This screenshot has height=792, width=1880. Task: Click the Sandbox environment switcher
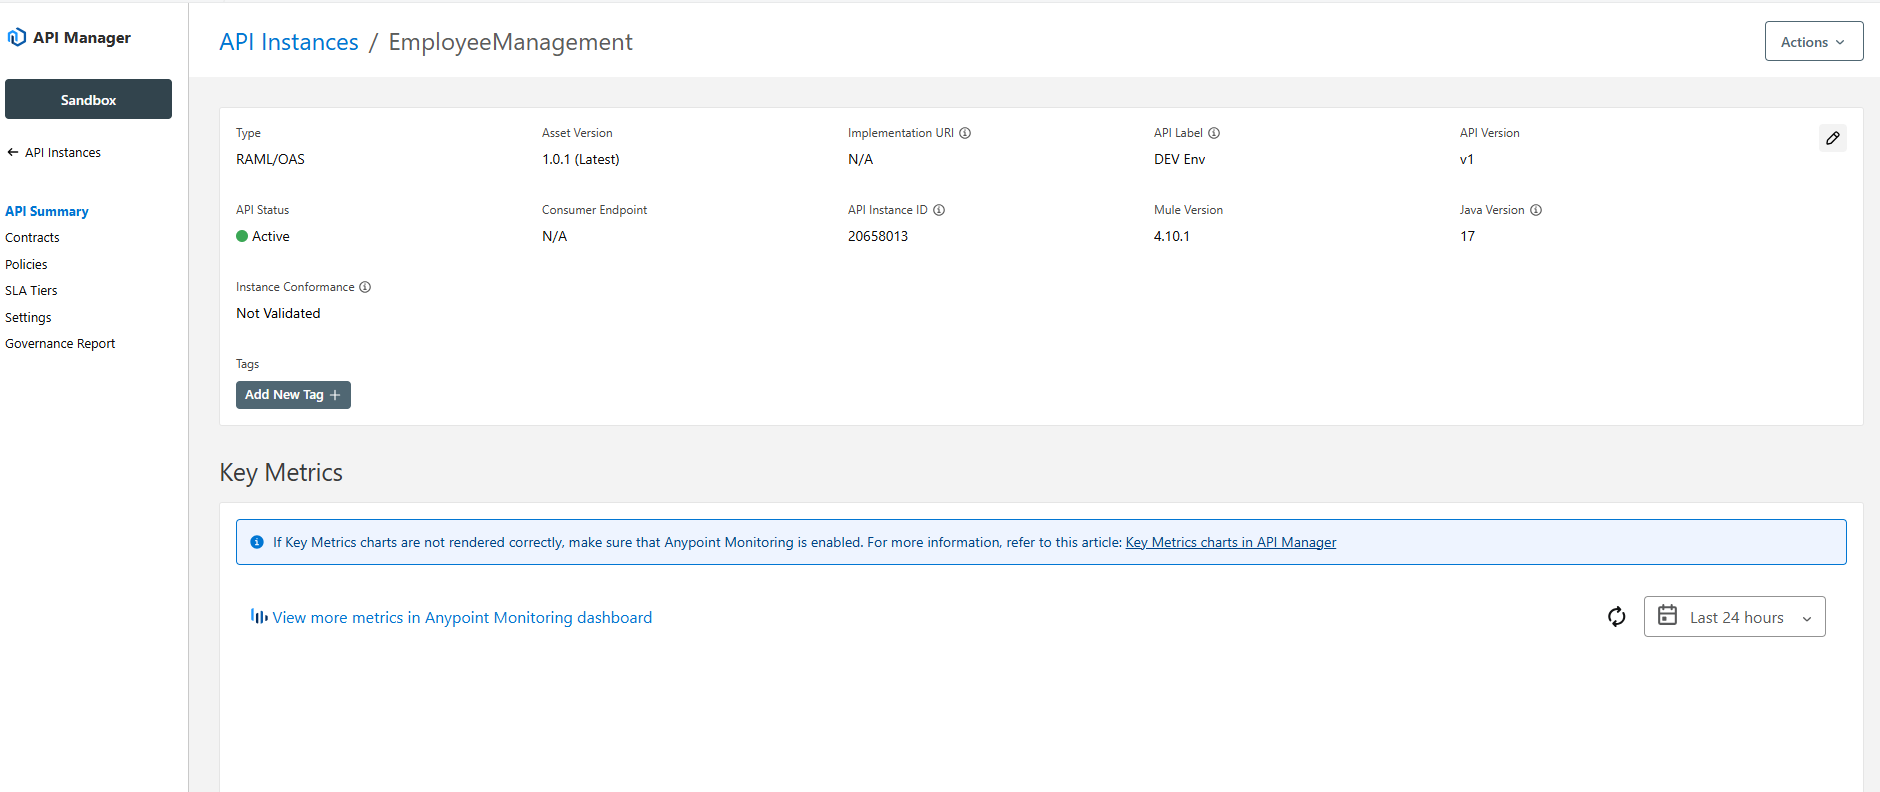tap(88, 100)
